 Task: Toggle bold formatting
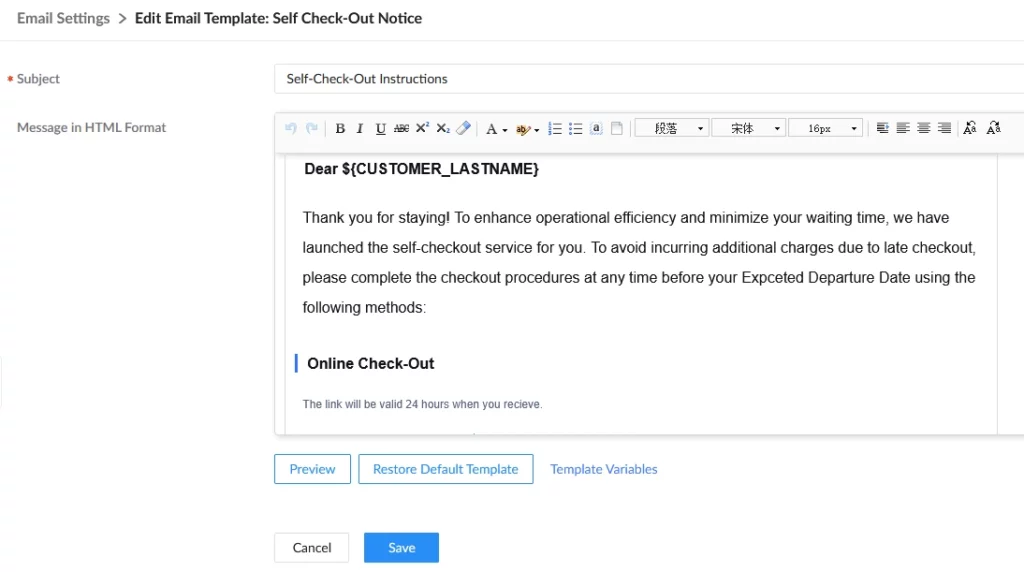coord(340,129)
